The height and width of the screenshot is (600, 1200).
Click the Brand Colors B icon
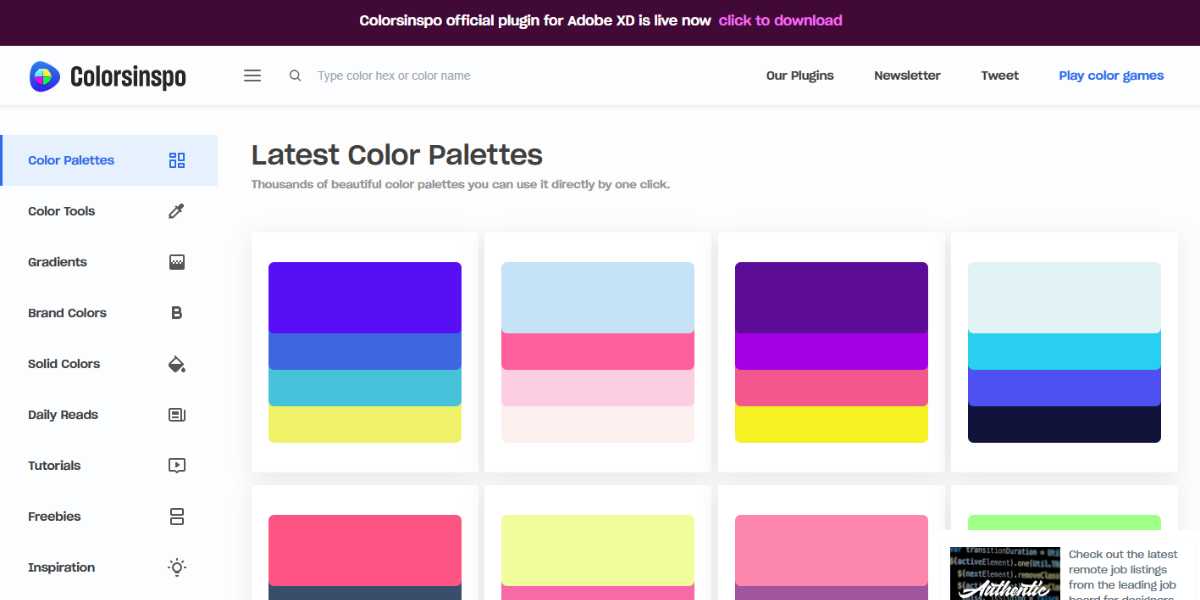pos(176,313)
